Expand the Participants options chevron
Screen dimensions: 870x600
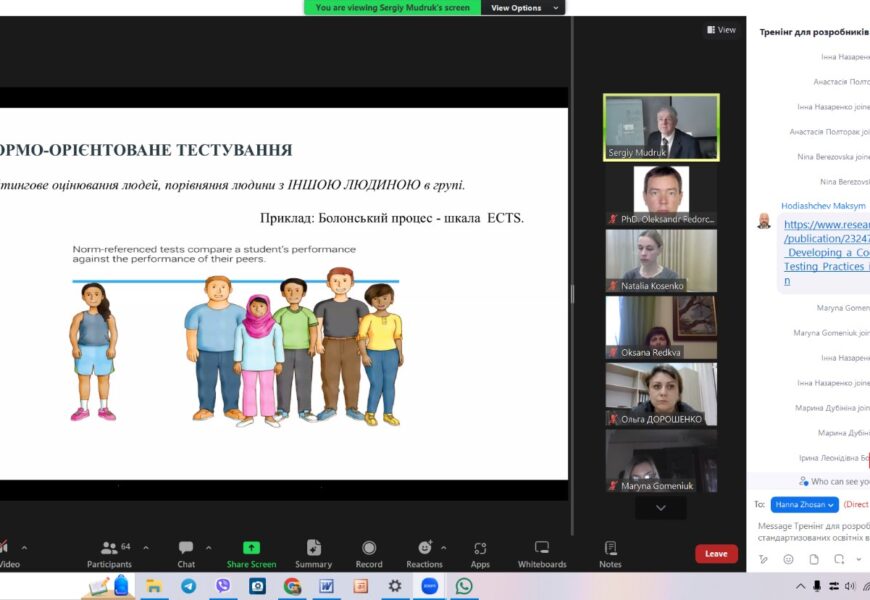click(146, 548)
